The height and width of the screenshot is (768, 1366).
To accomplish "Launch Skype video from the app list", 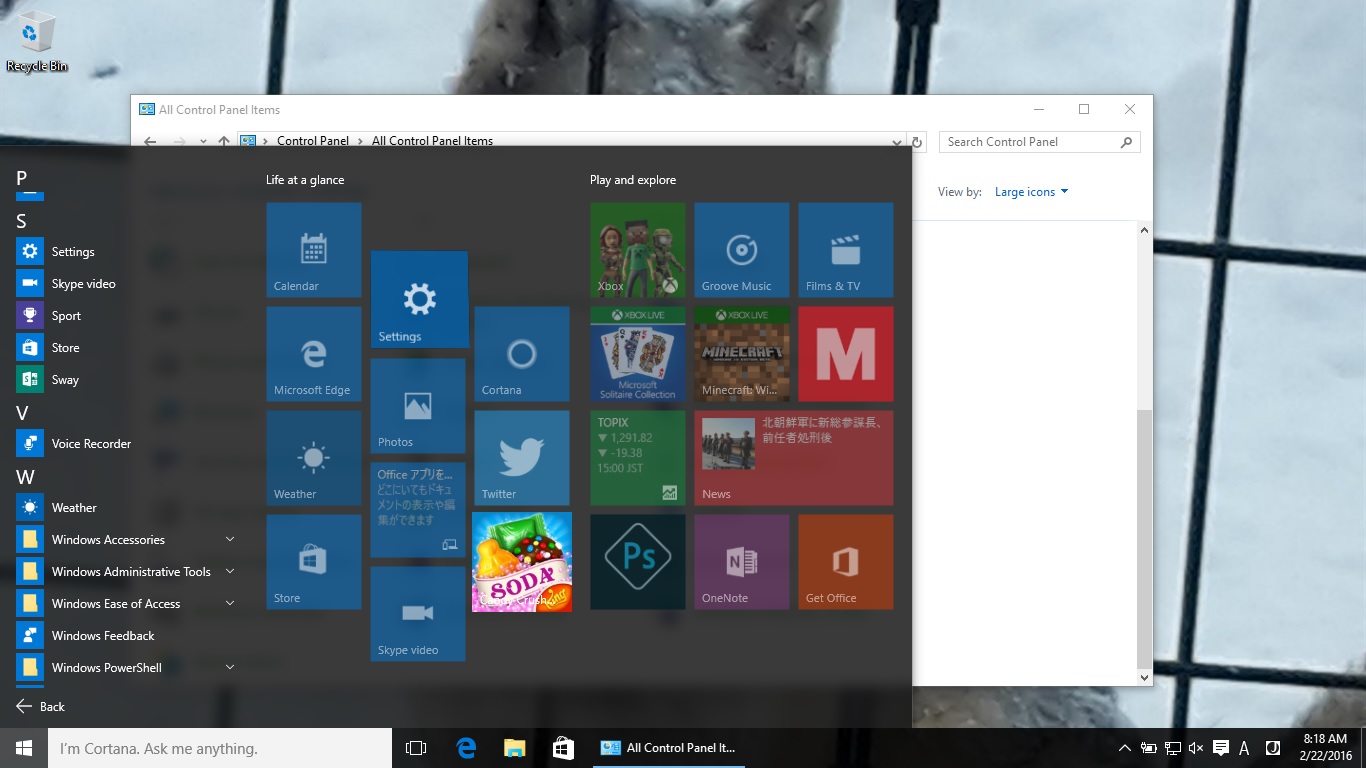I will [126, 284].
